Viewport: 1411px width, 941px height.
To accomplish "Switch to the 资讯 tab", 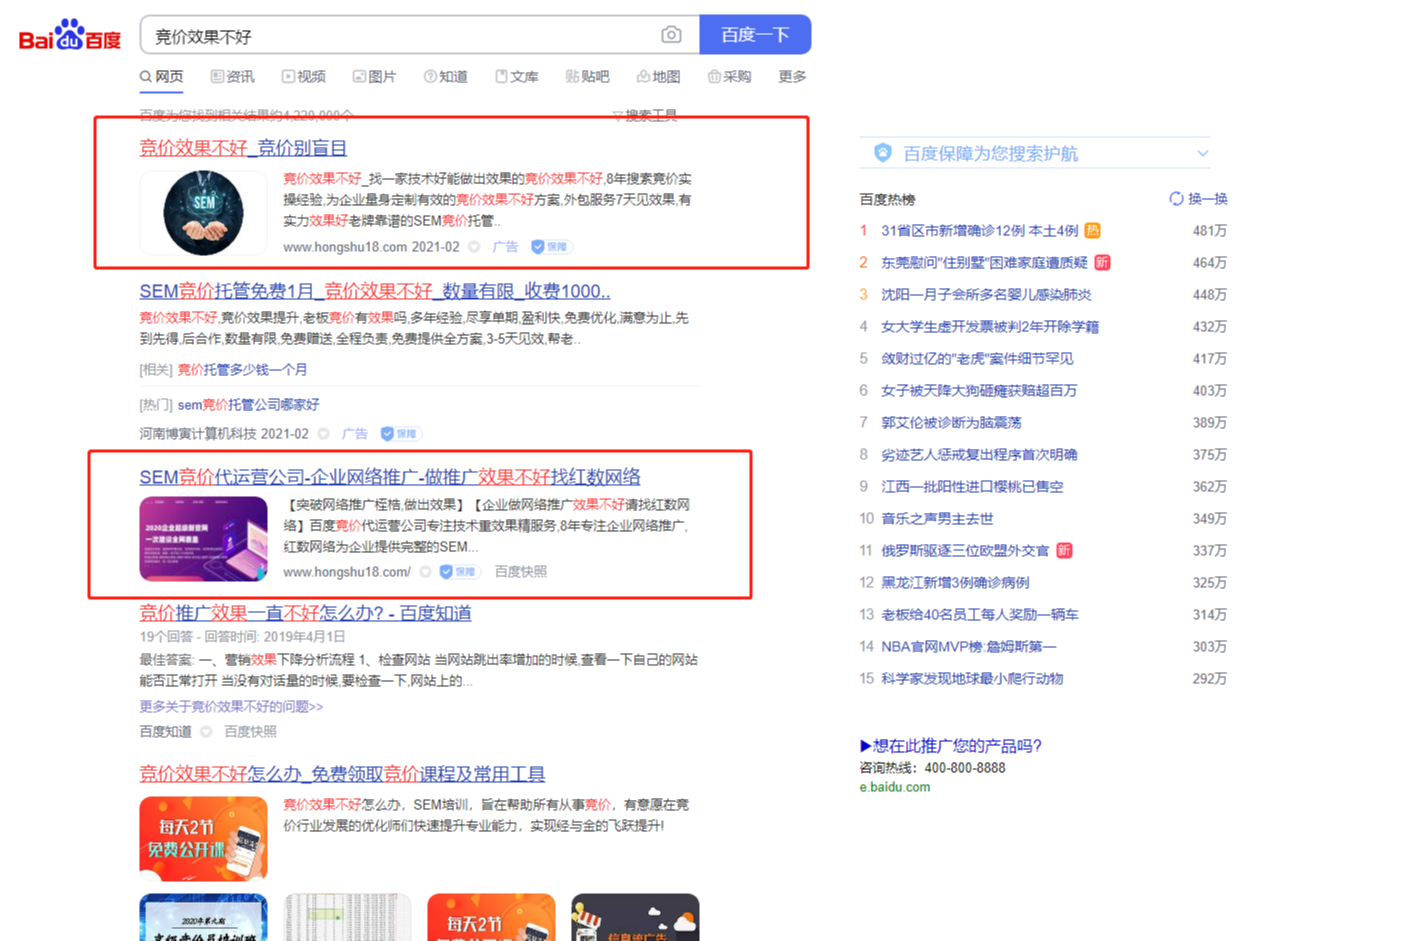I will tap(232, 77).
